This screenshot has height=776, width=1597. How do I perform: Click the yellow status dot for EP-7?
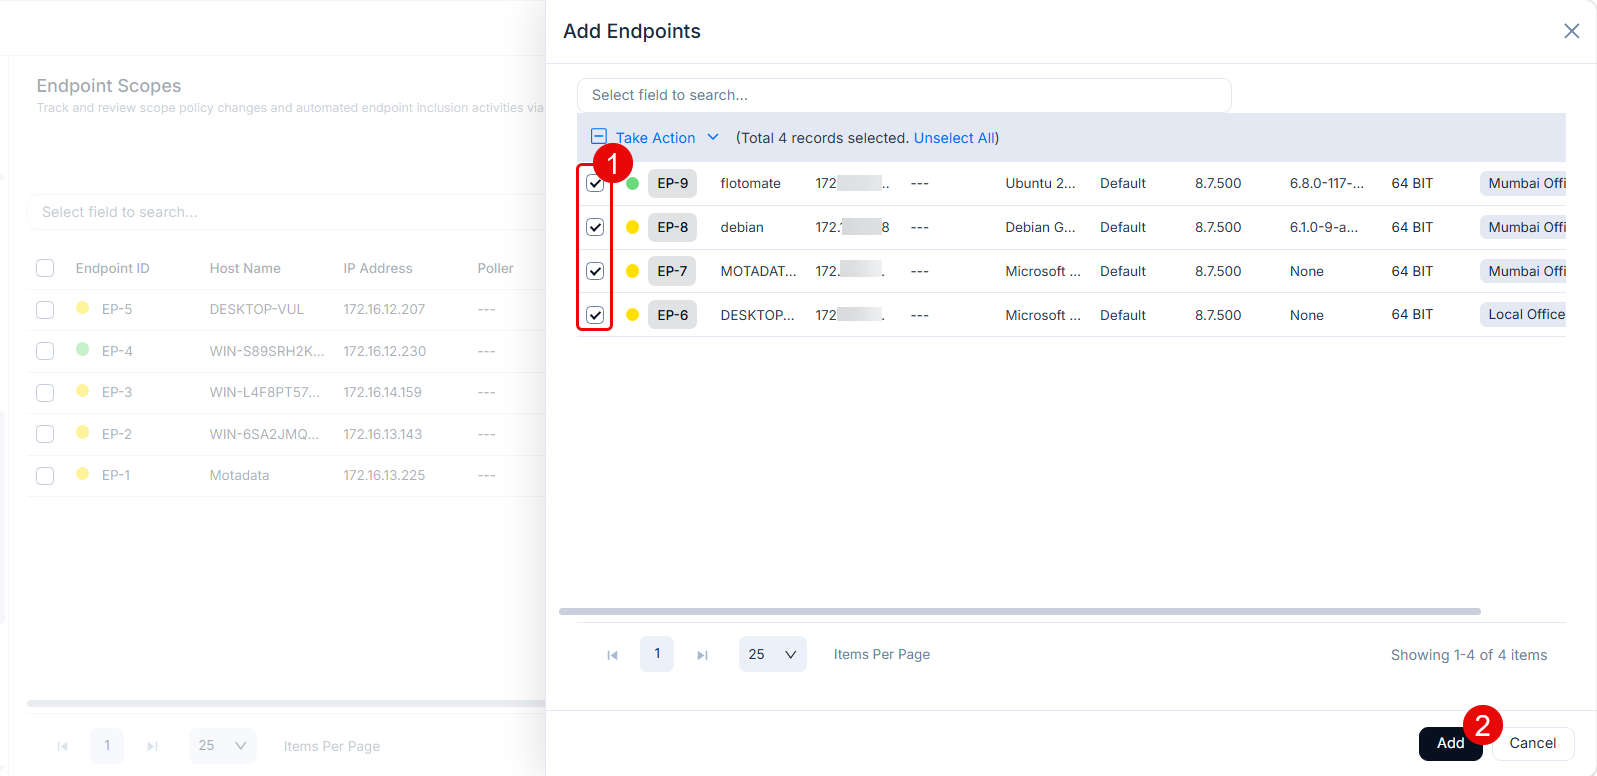(x=632, y=271)
